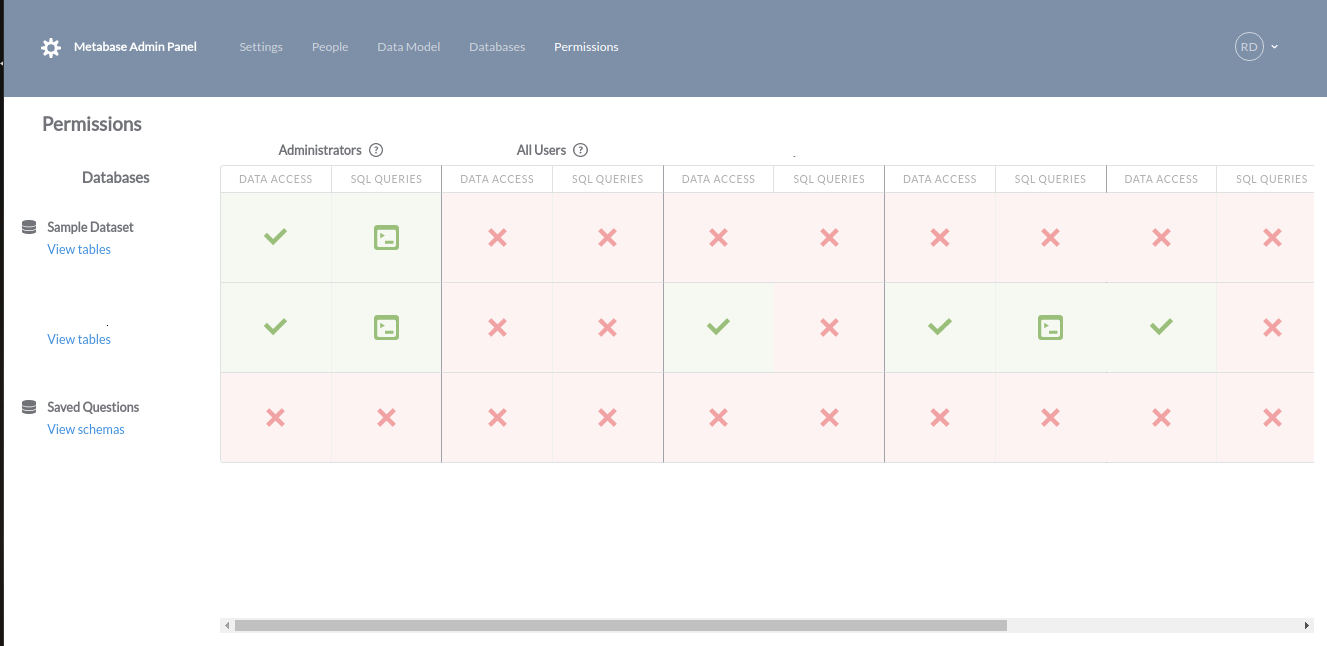Select the Permissions nav item
Viewport: 1327px width, 646px height.
pyautogui.click(x=586, y=47)
